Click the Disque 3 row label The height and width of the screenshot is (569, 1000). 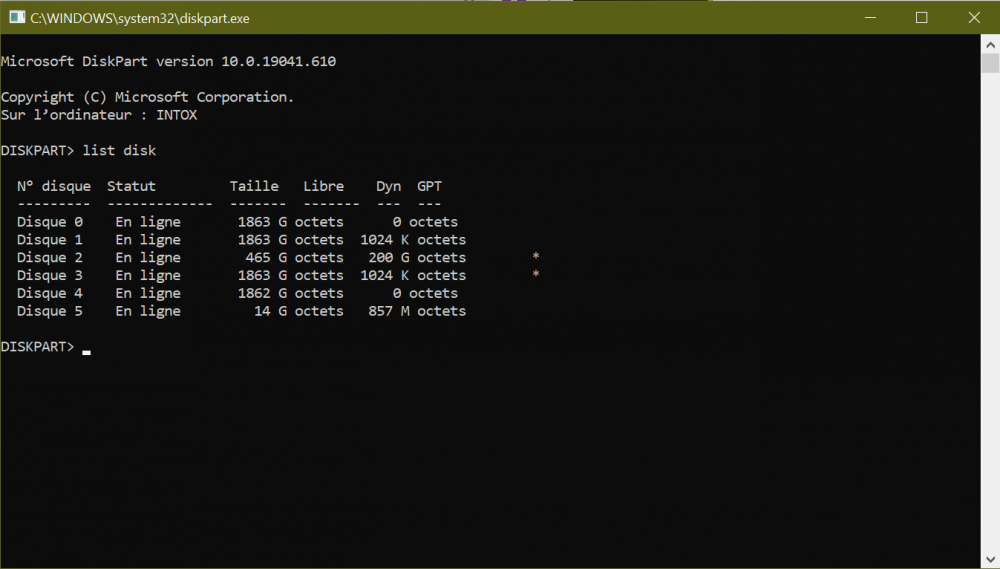point(50,276)
